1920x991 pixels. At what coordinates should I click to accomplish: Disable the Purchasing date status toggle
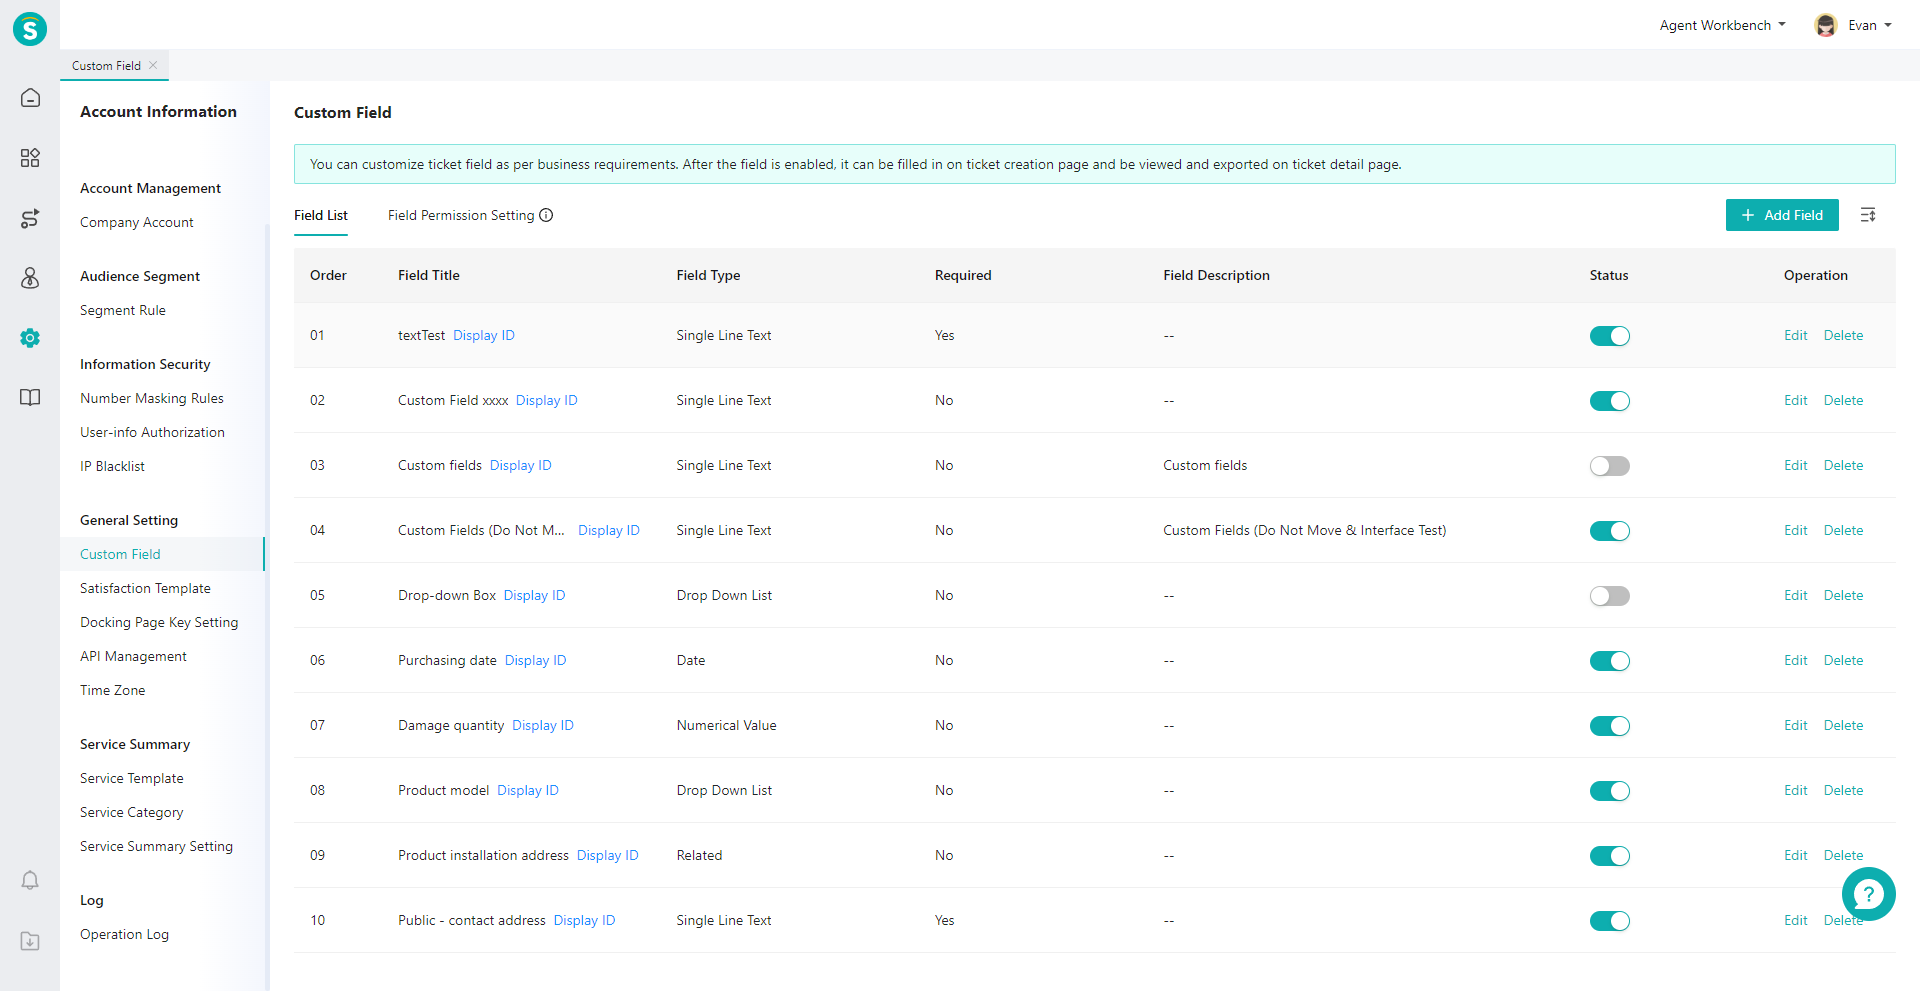[x=1610, y=661]
